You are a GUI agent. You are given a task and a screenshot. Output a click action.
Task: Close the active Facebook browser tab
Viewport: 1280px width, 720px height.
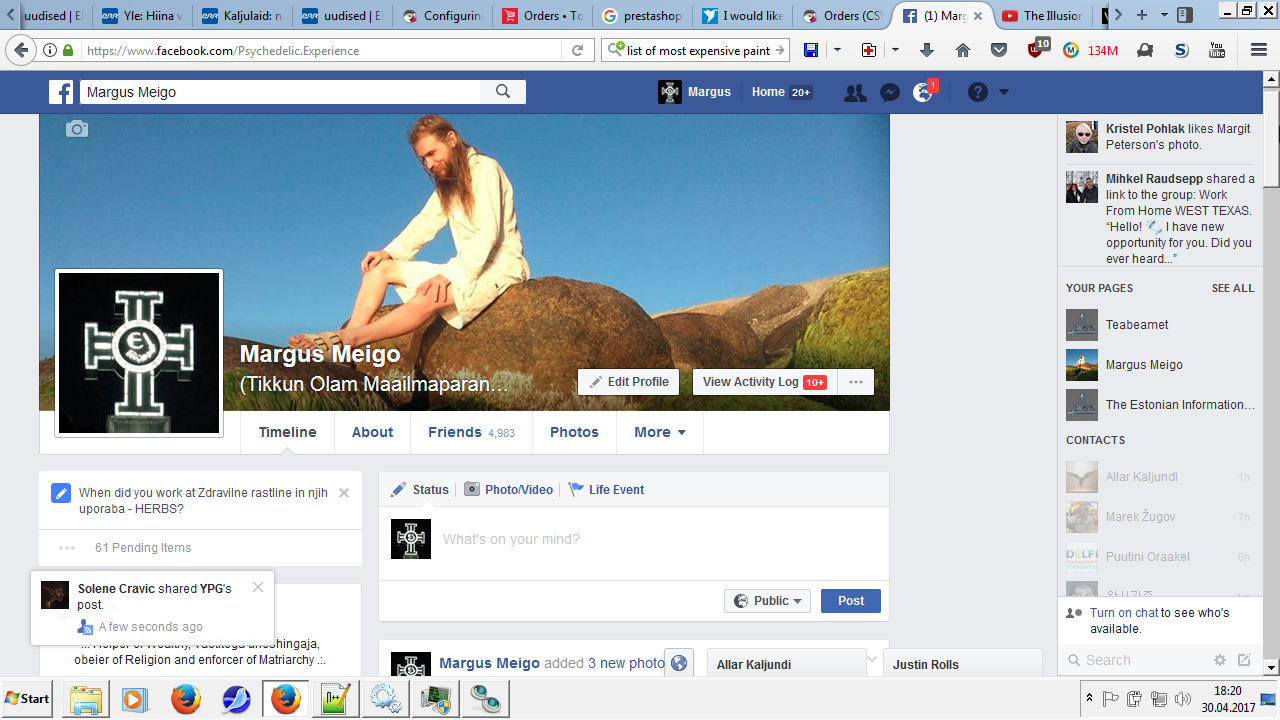click(x=978, y=15)
